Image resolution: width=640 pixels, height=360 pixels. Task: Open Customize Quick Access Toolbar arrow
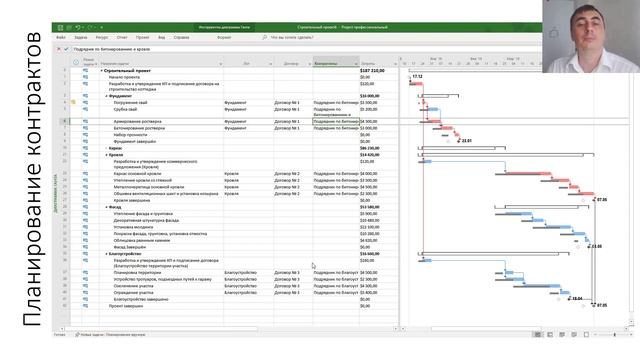coord(101,27)
